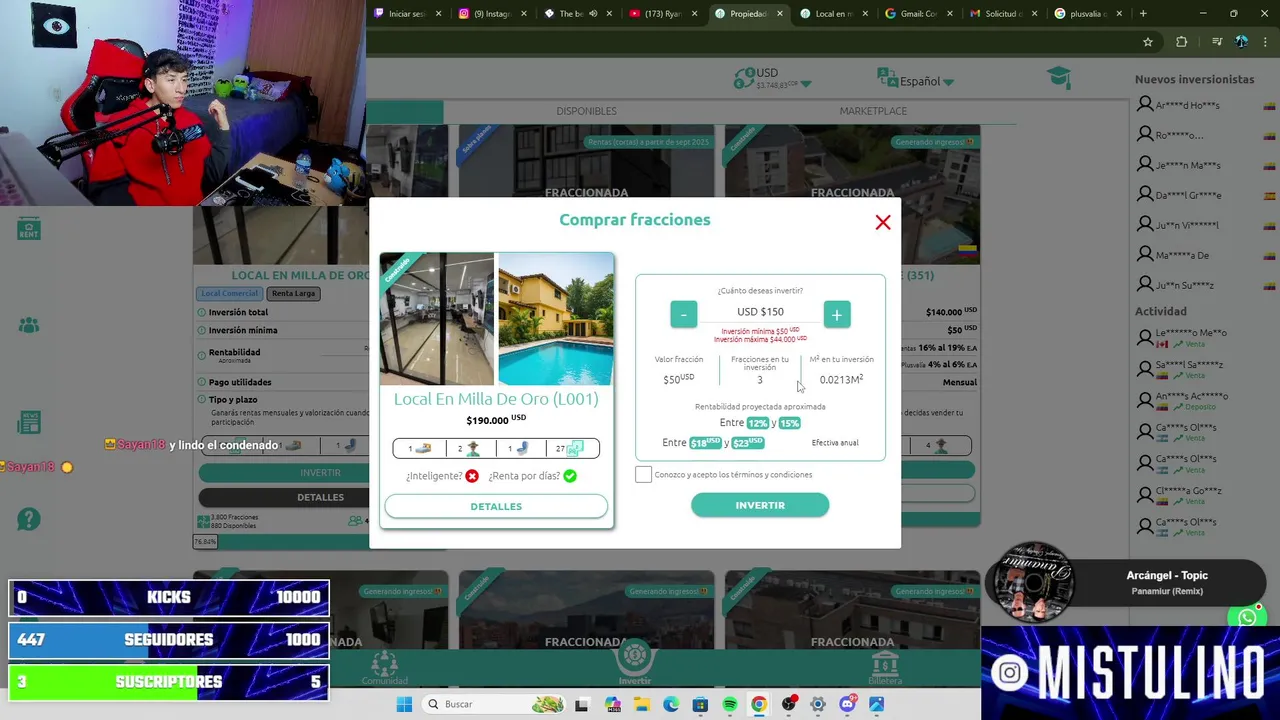1280x720 pixels.
Task: View the office interior photo thumbnail
Action: coord(437,319)
